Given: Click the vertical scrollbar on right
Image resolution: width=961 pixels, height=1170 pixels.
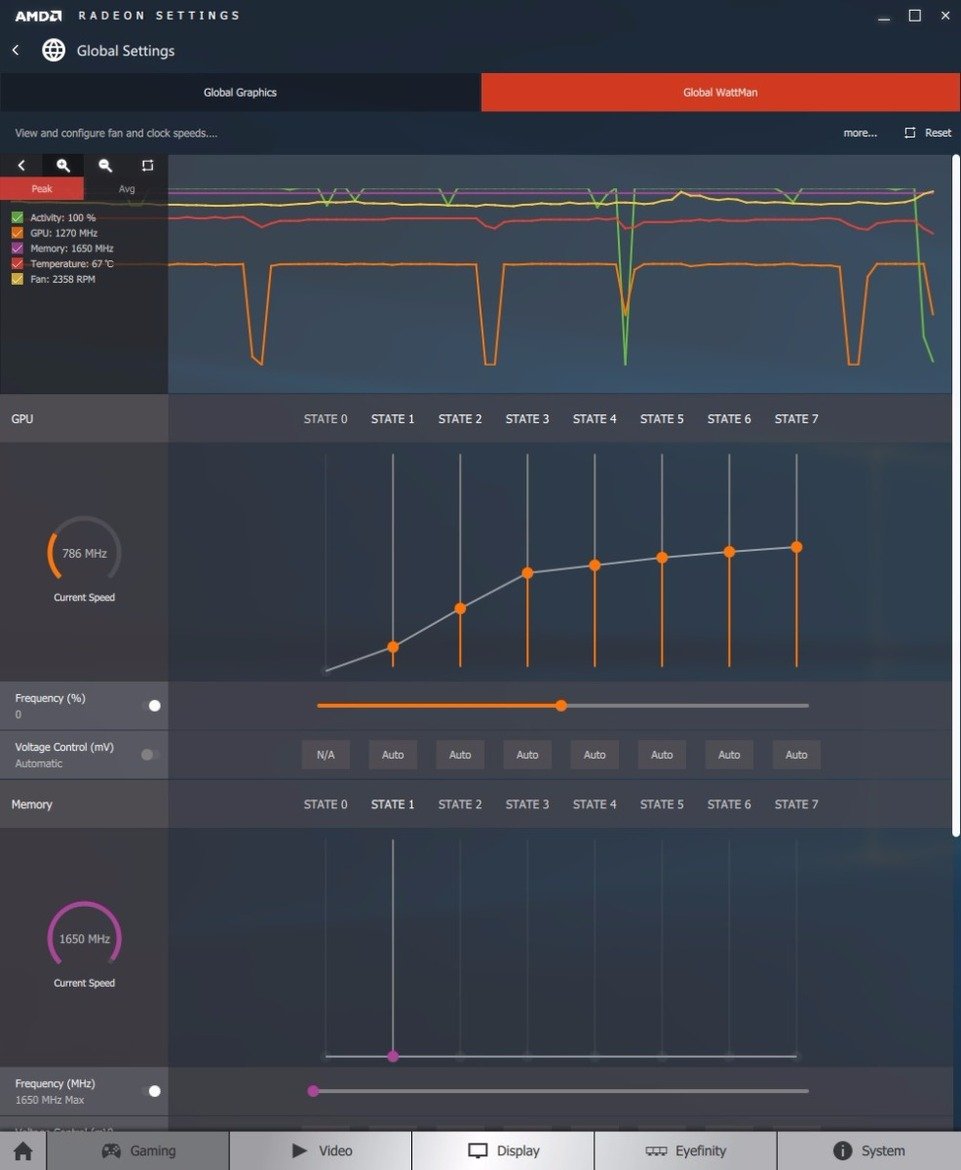Looking at the screenshot, I should point(956,496).
